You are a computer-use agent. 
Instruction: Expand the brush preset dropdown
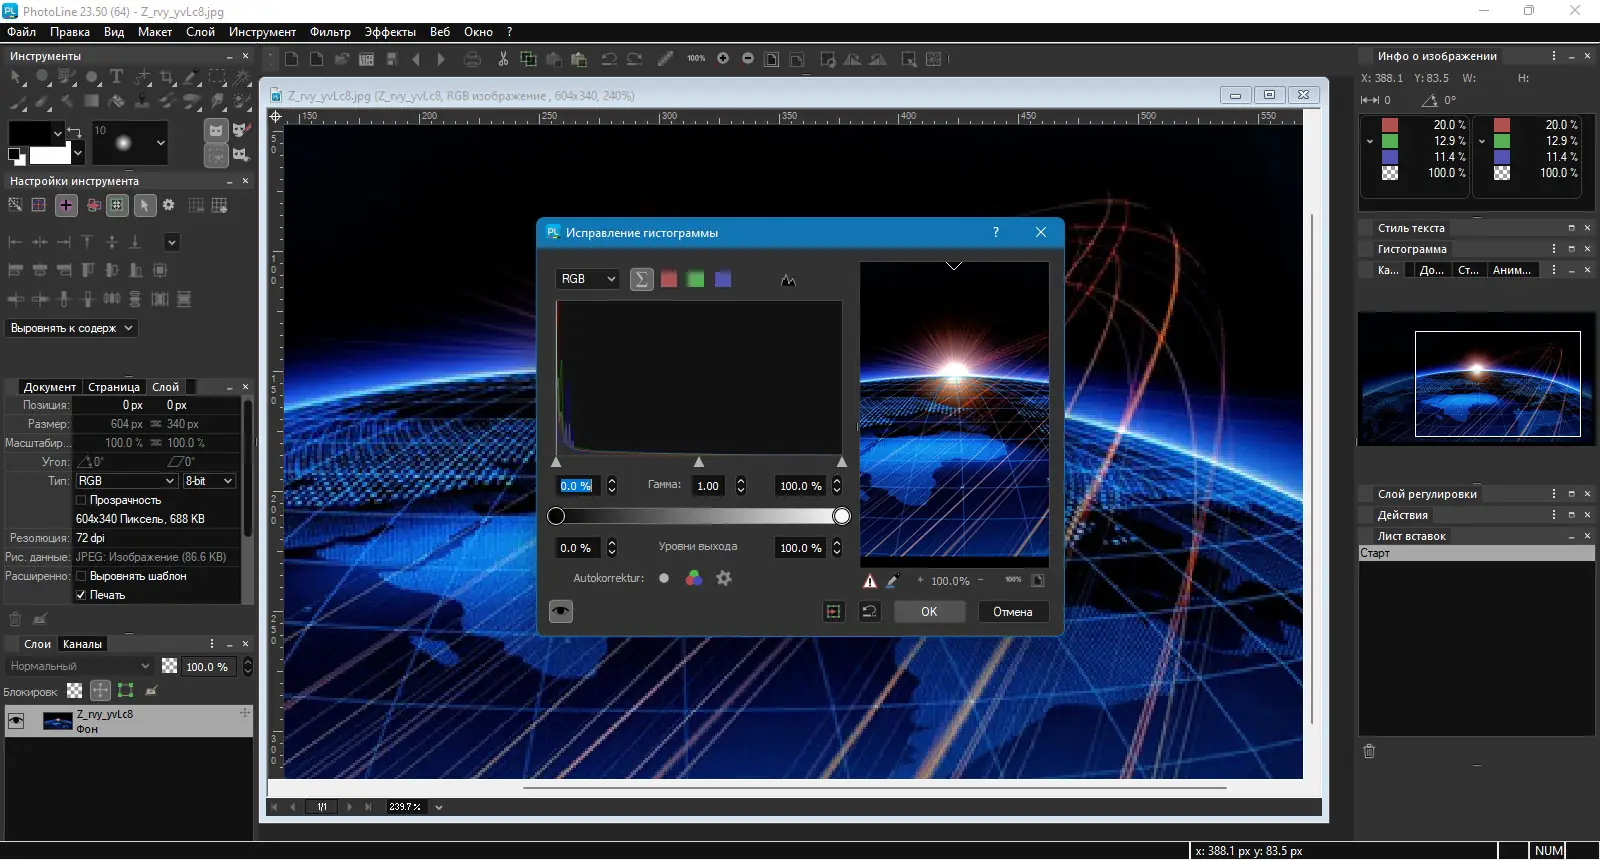pos(160,143)
